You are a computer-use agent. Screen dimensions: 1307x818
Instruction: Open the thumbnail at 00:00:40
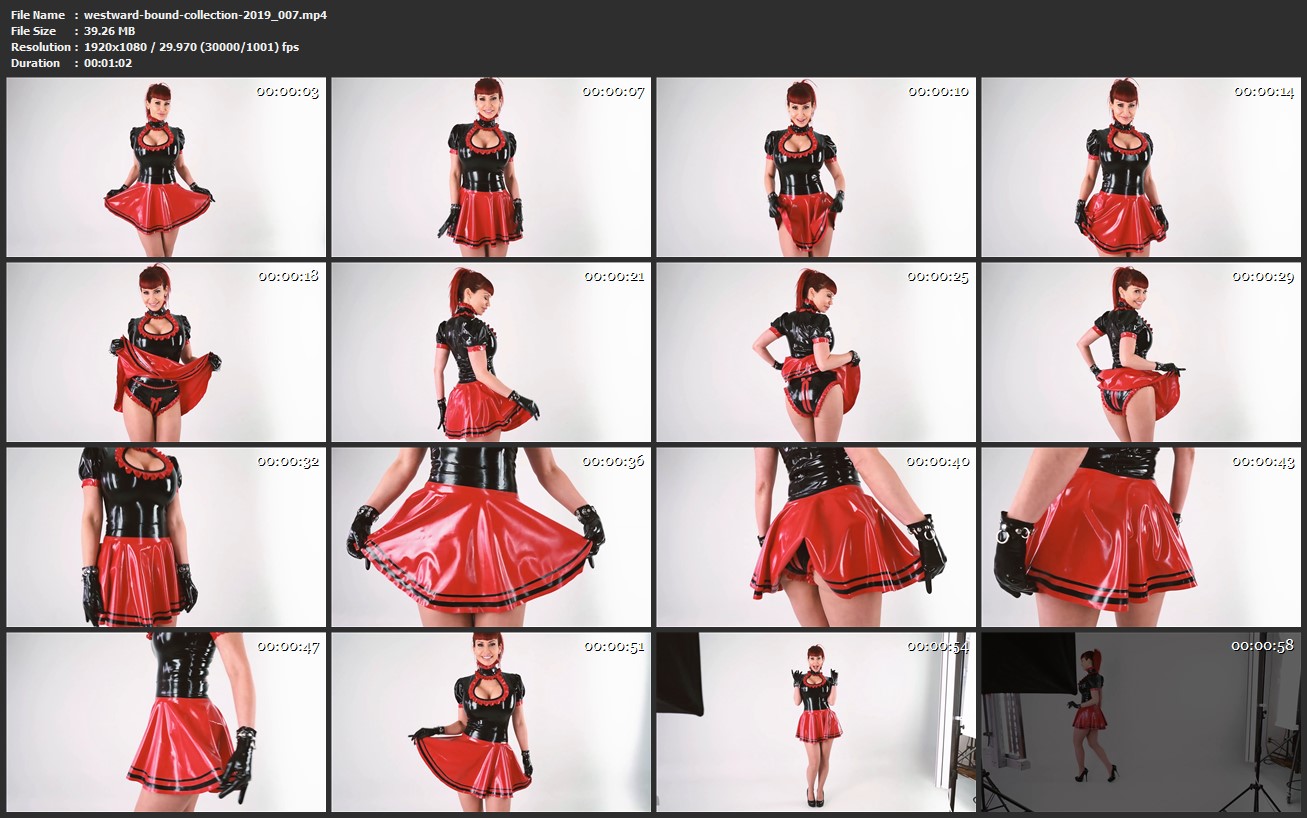click(x=816, y=537)
